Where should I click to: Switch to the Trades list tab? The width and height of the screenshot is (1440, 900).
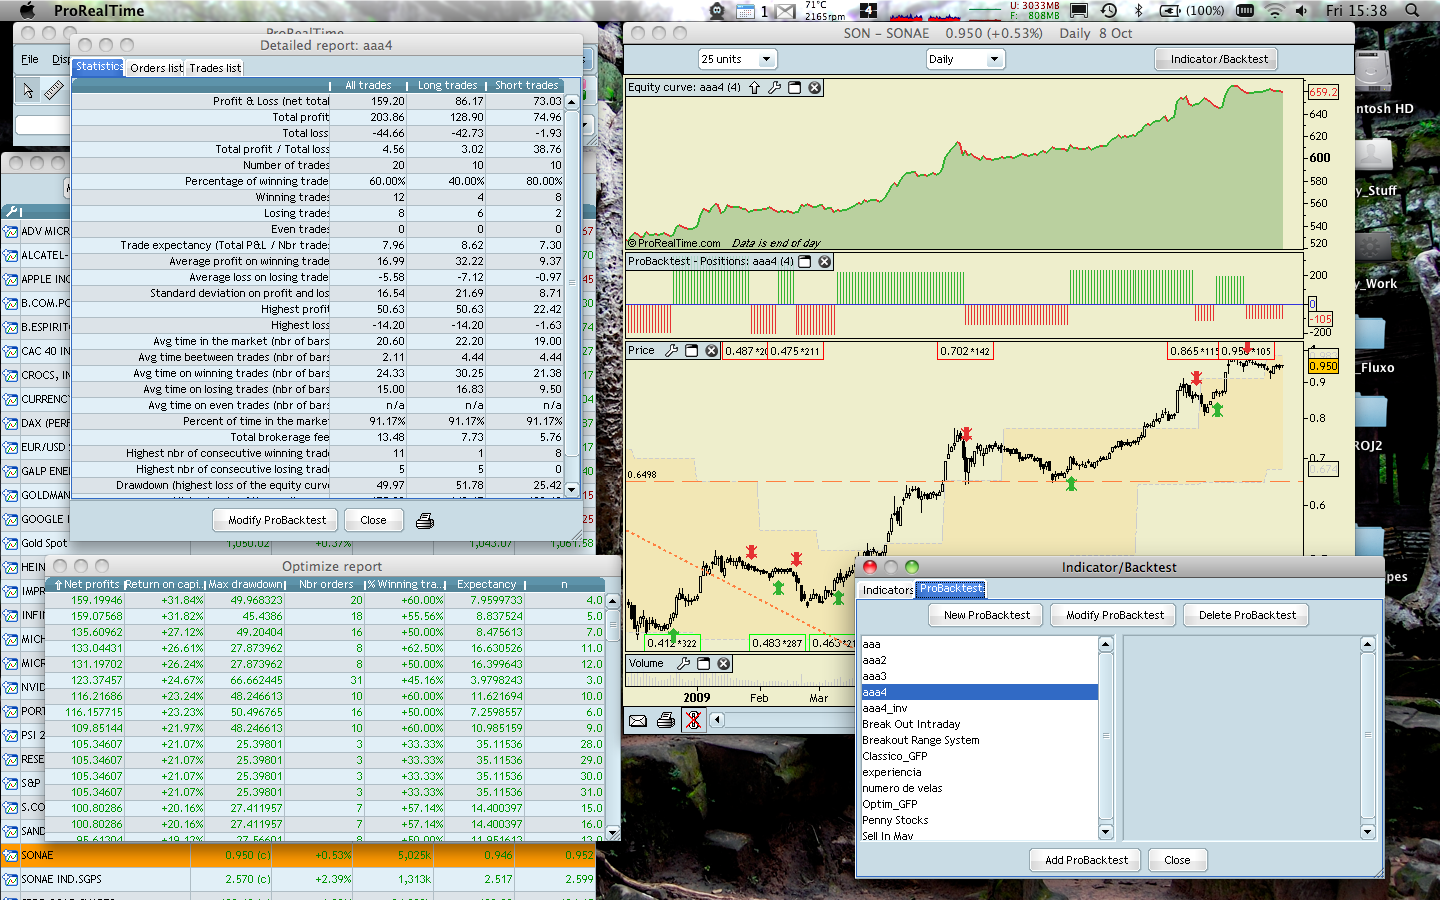[215, 68]
